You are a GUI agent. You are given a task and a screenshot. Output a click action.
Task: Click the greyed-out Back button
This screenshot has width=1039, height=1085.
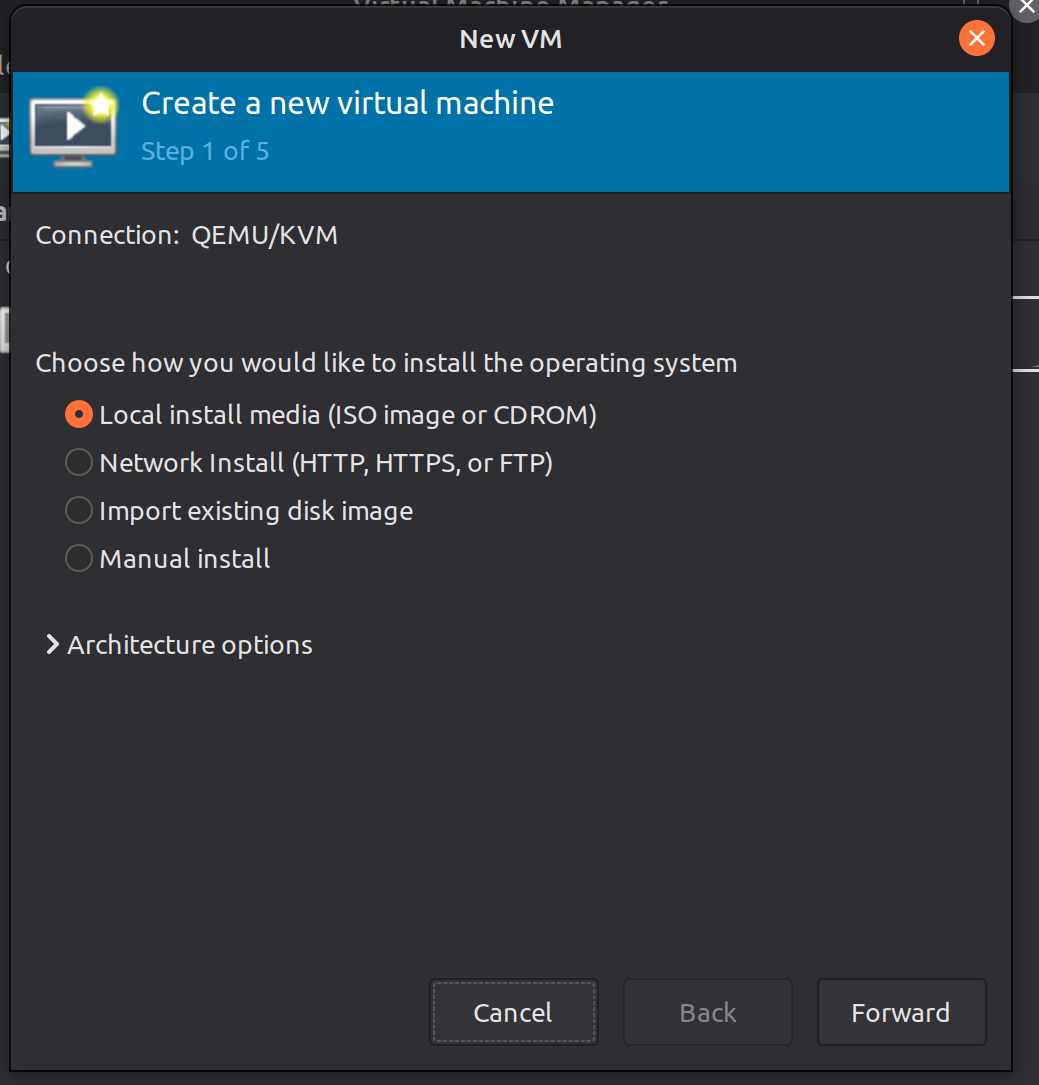point(707,1012)
